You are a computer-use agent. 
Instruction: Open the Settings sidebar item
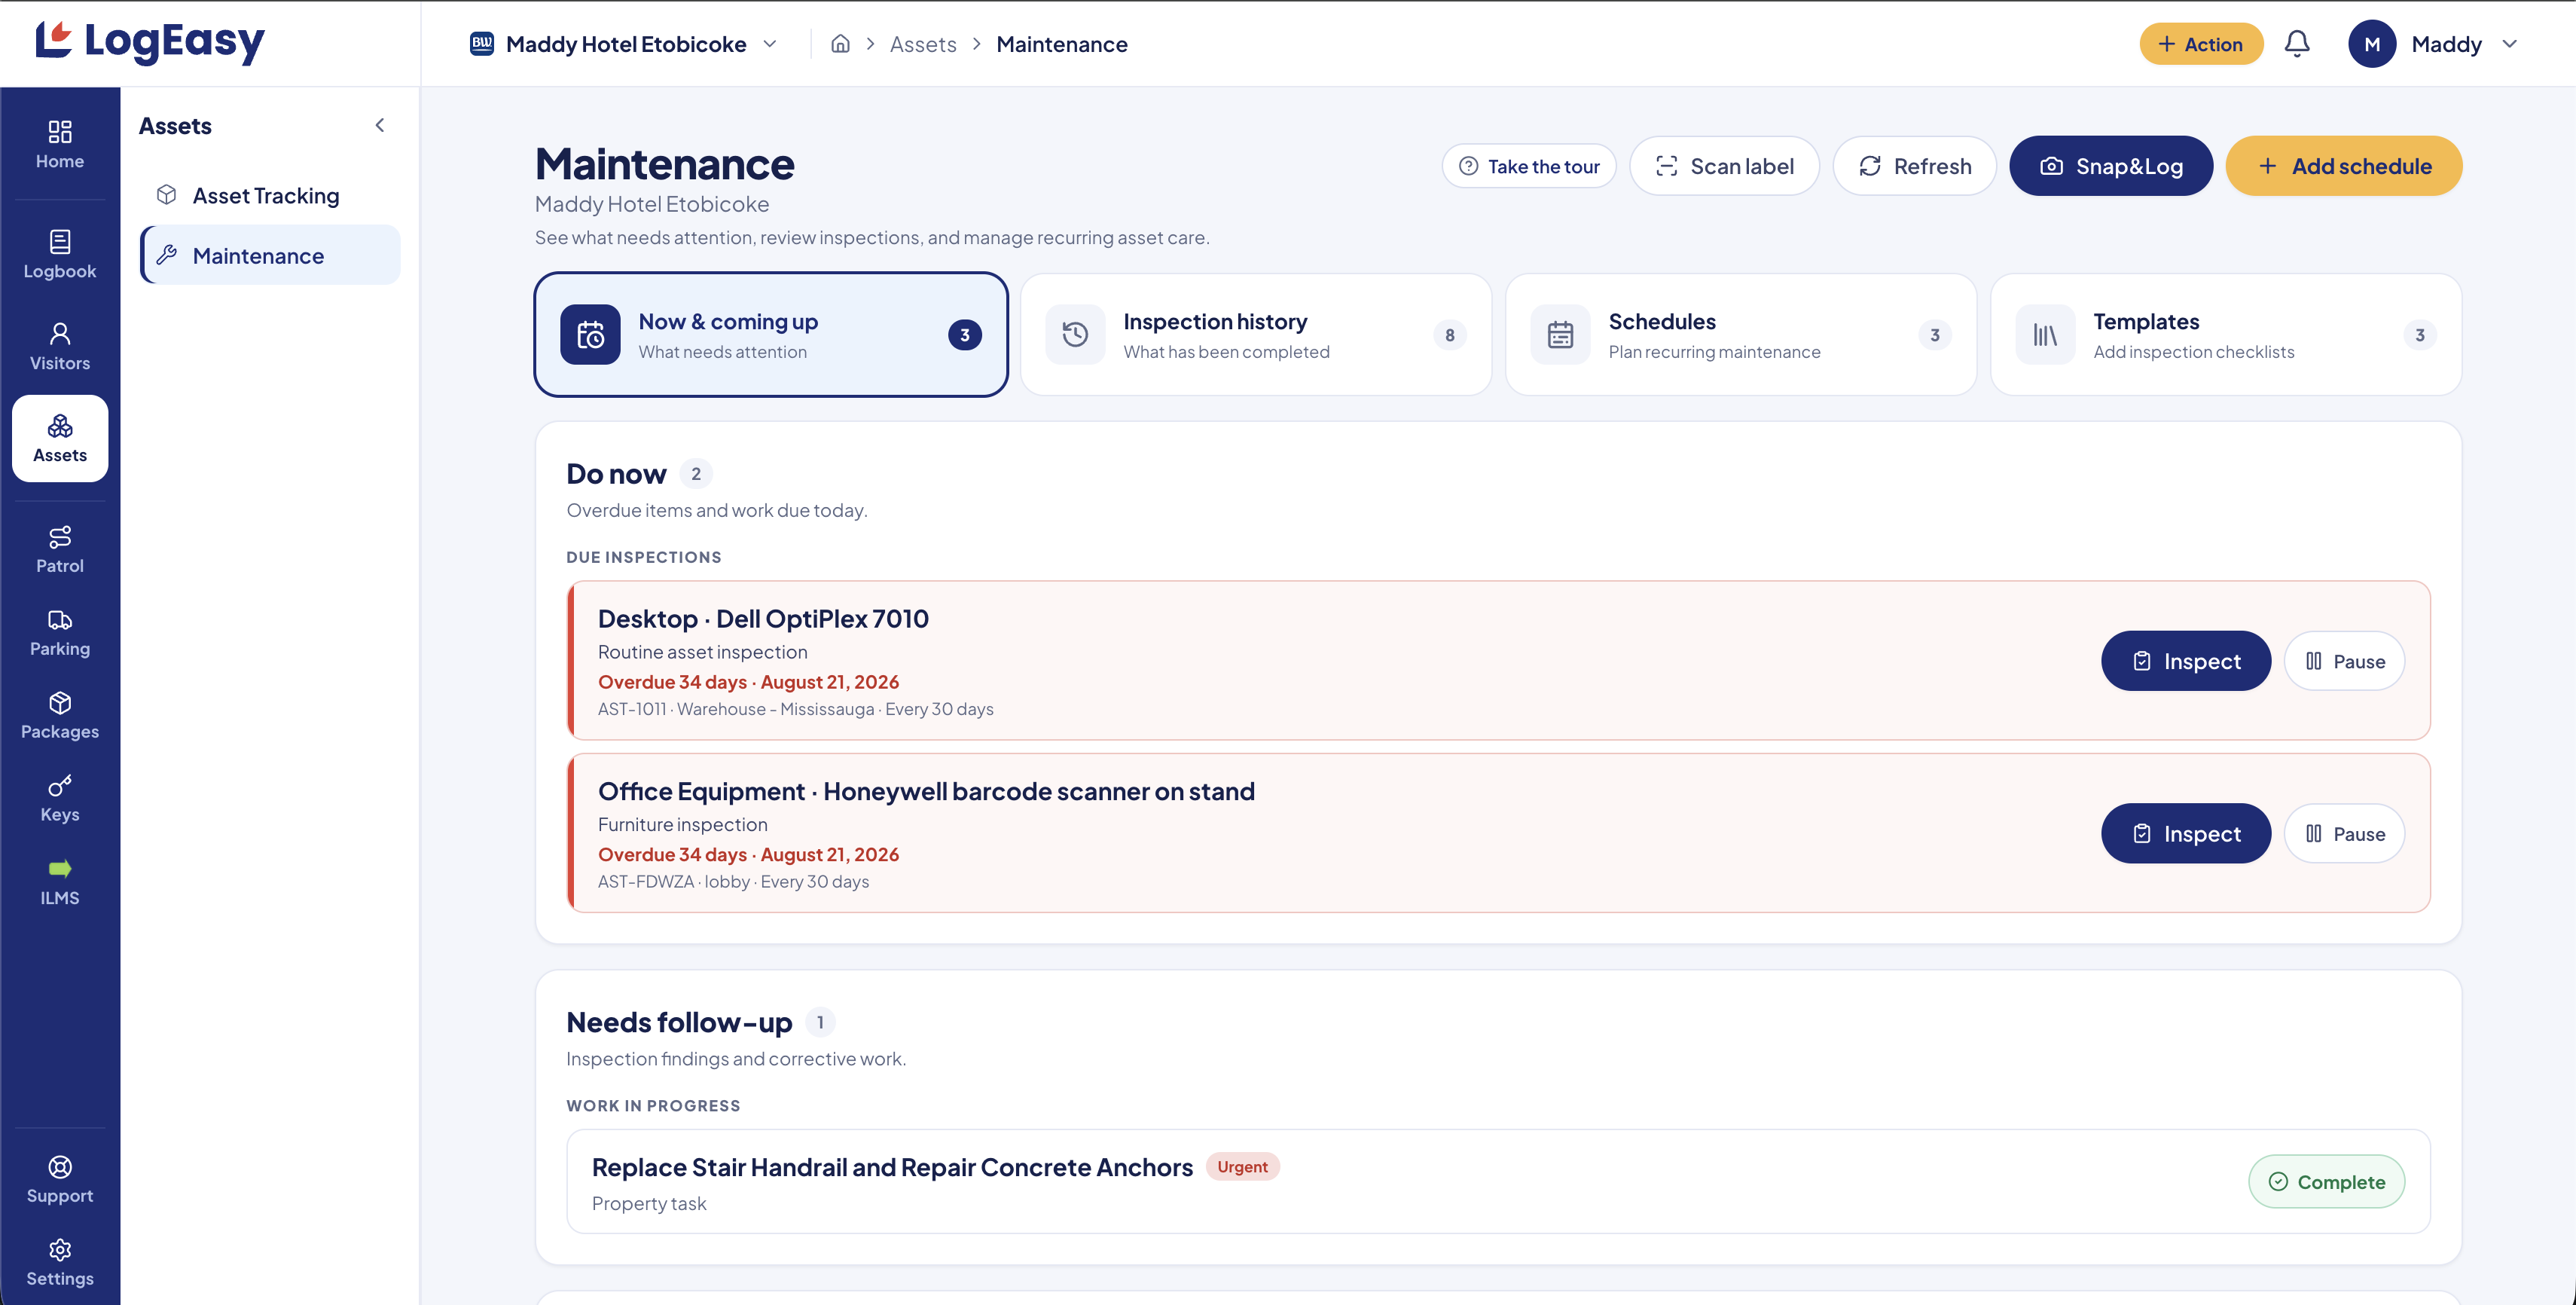(x=60, y=1262)
